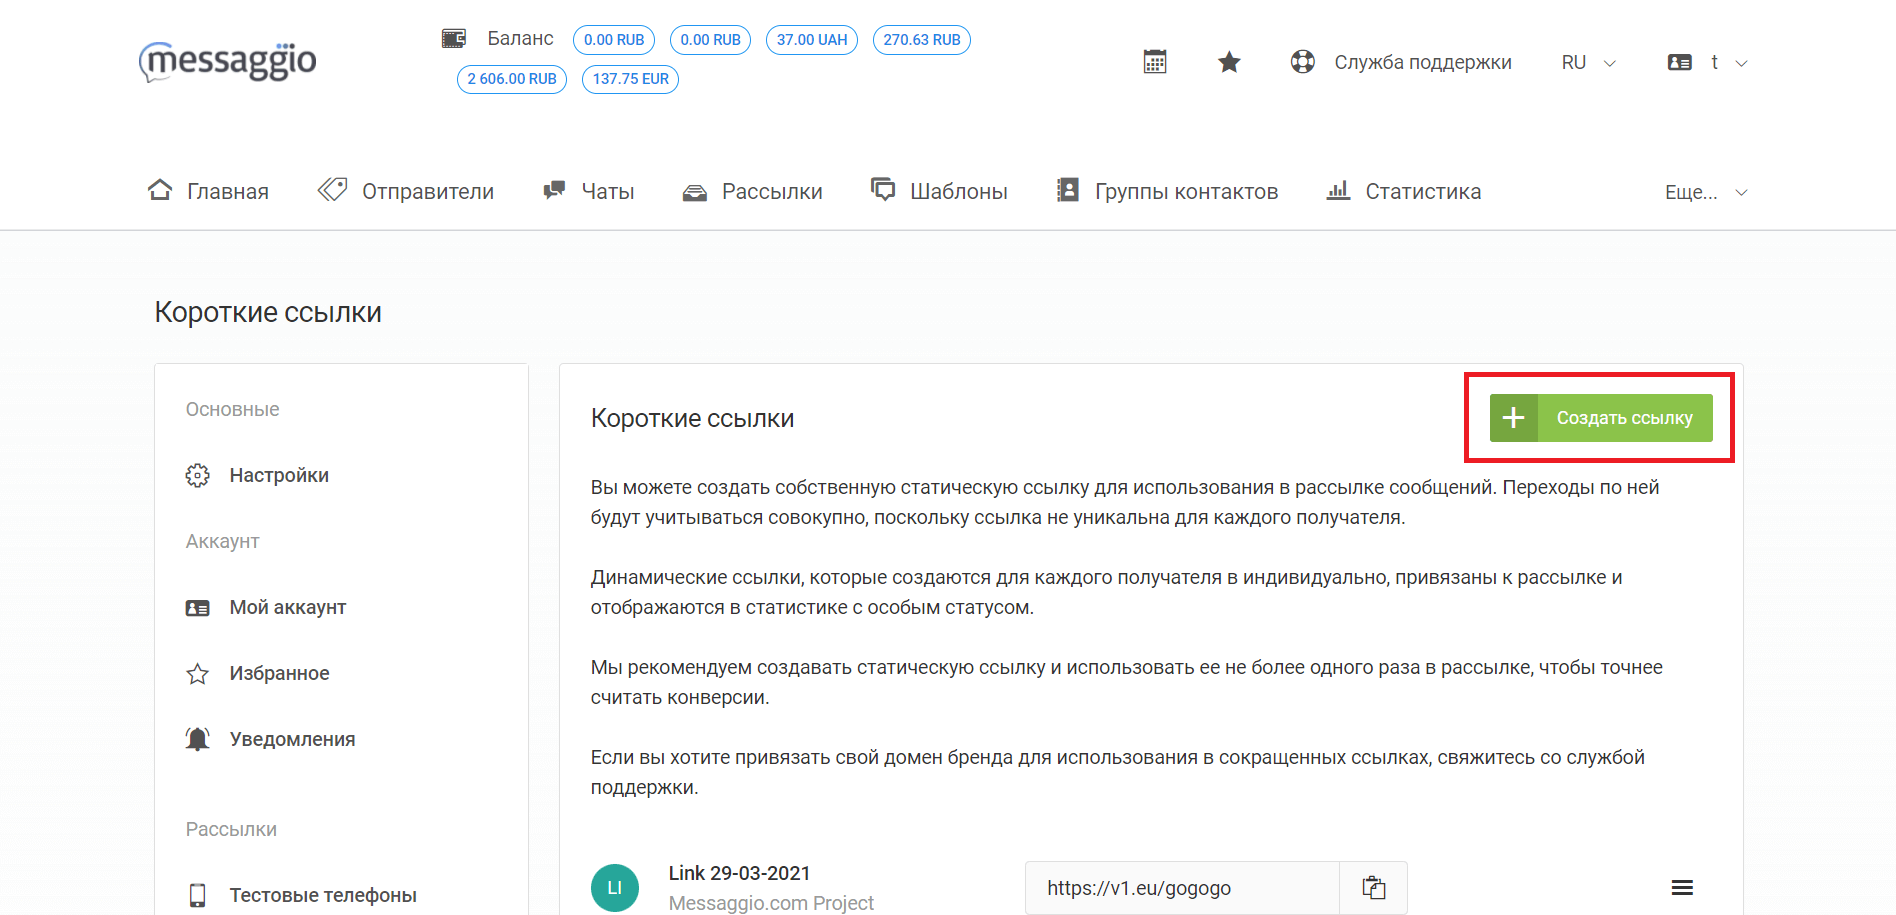Click the bell icon beside Уведомления

[x=198, y=739]
